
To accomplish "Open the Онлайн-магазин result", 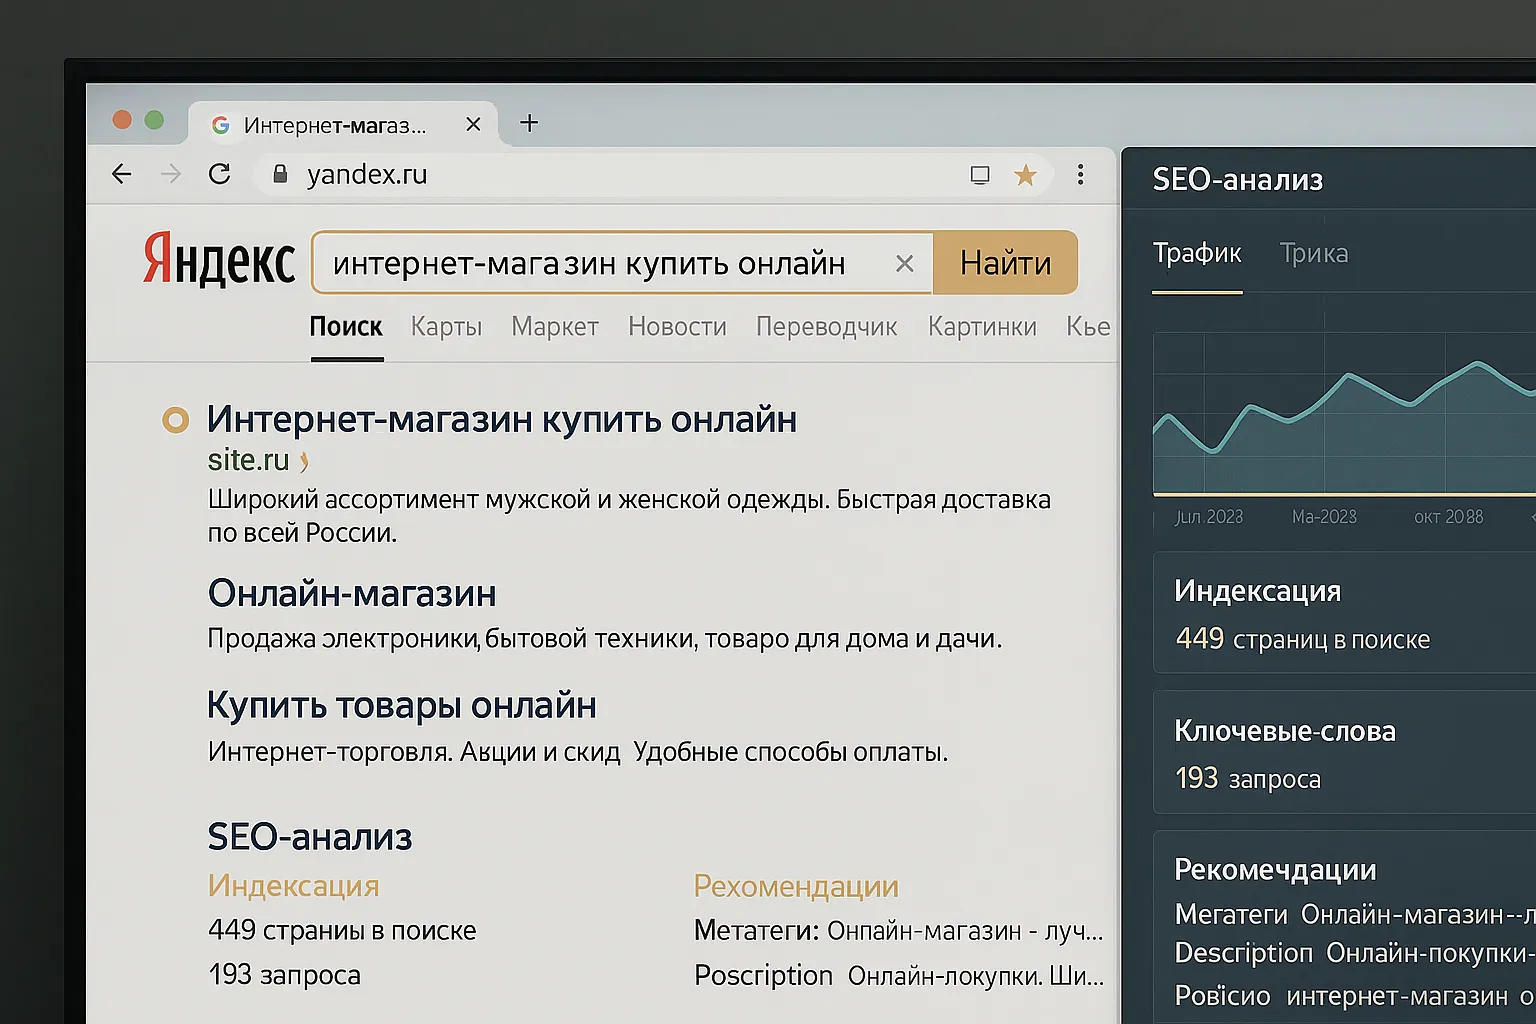I will pos(352,593).
